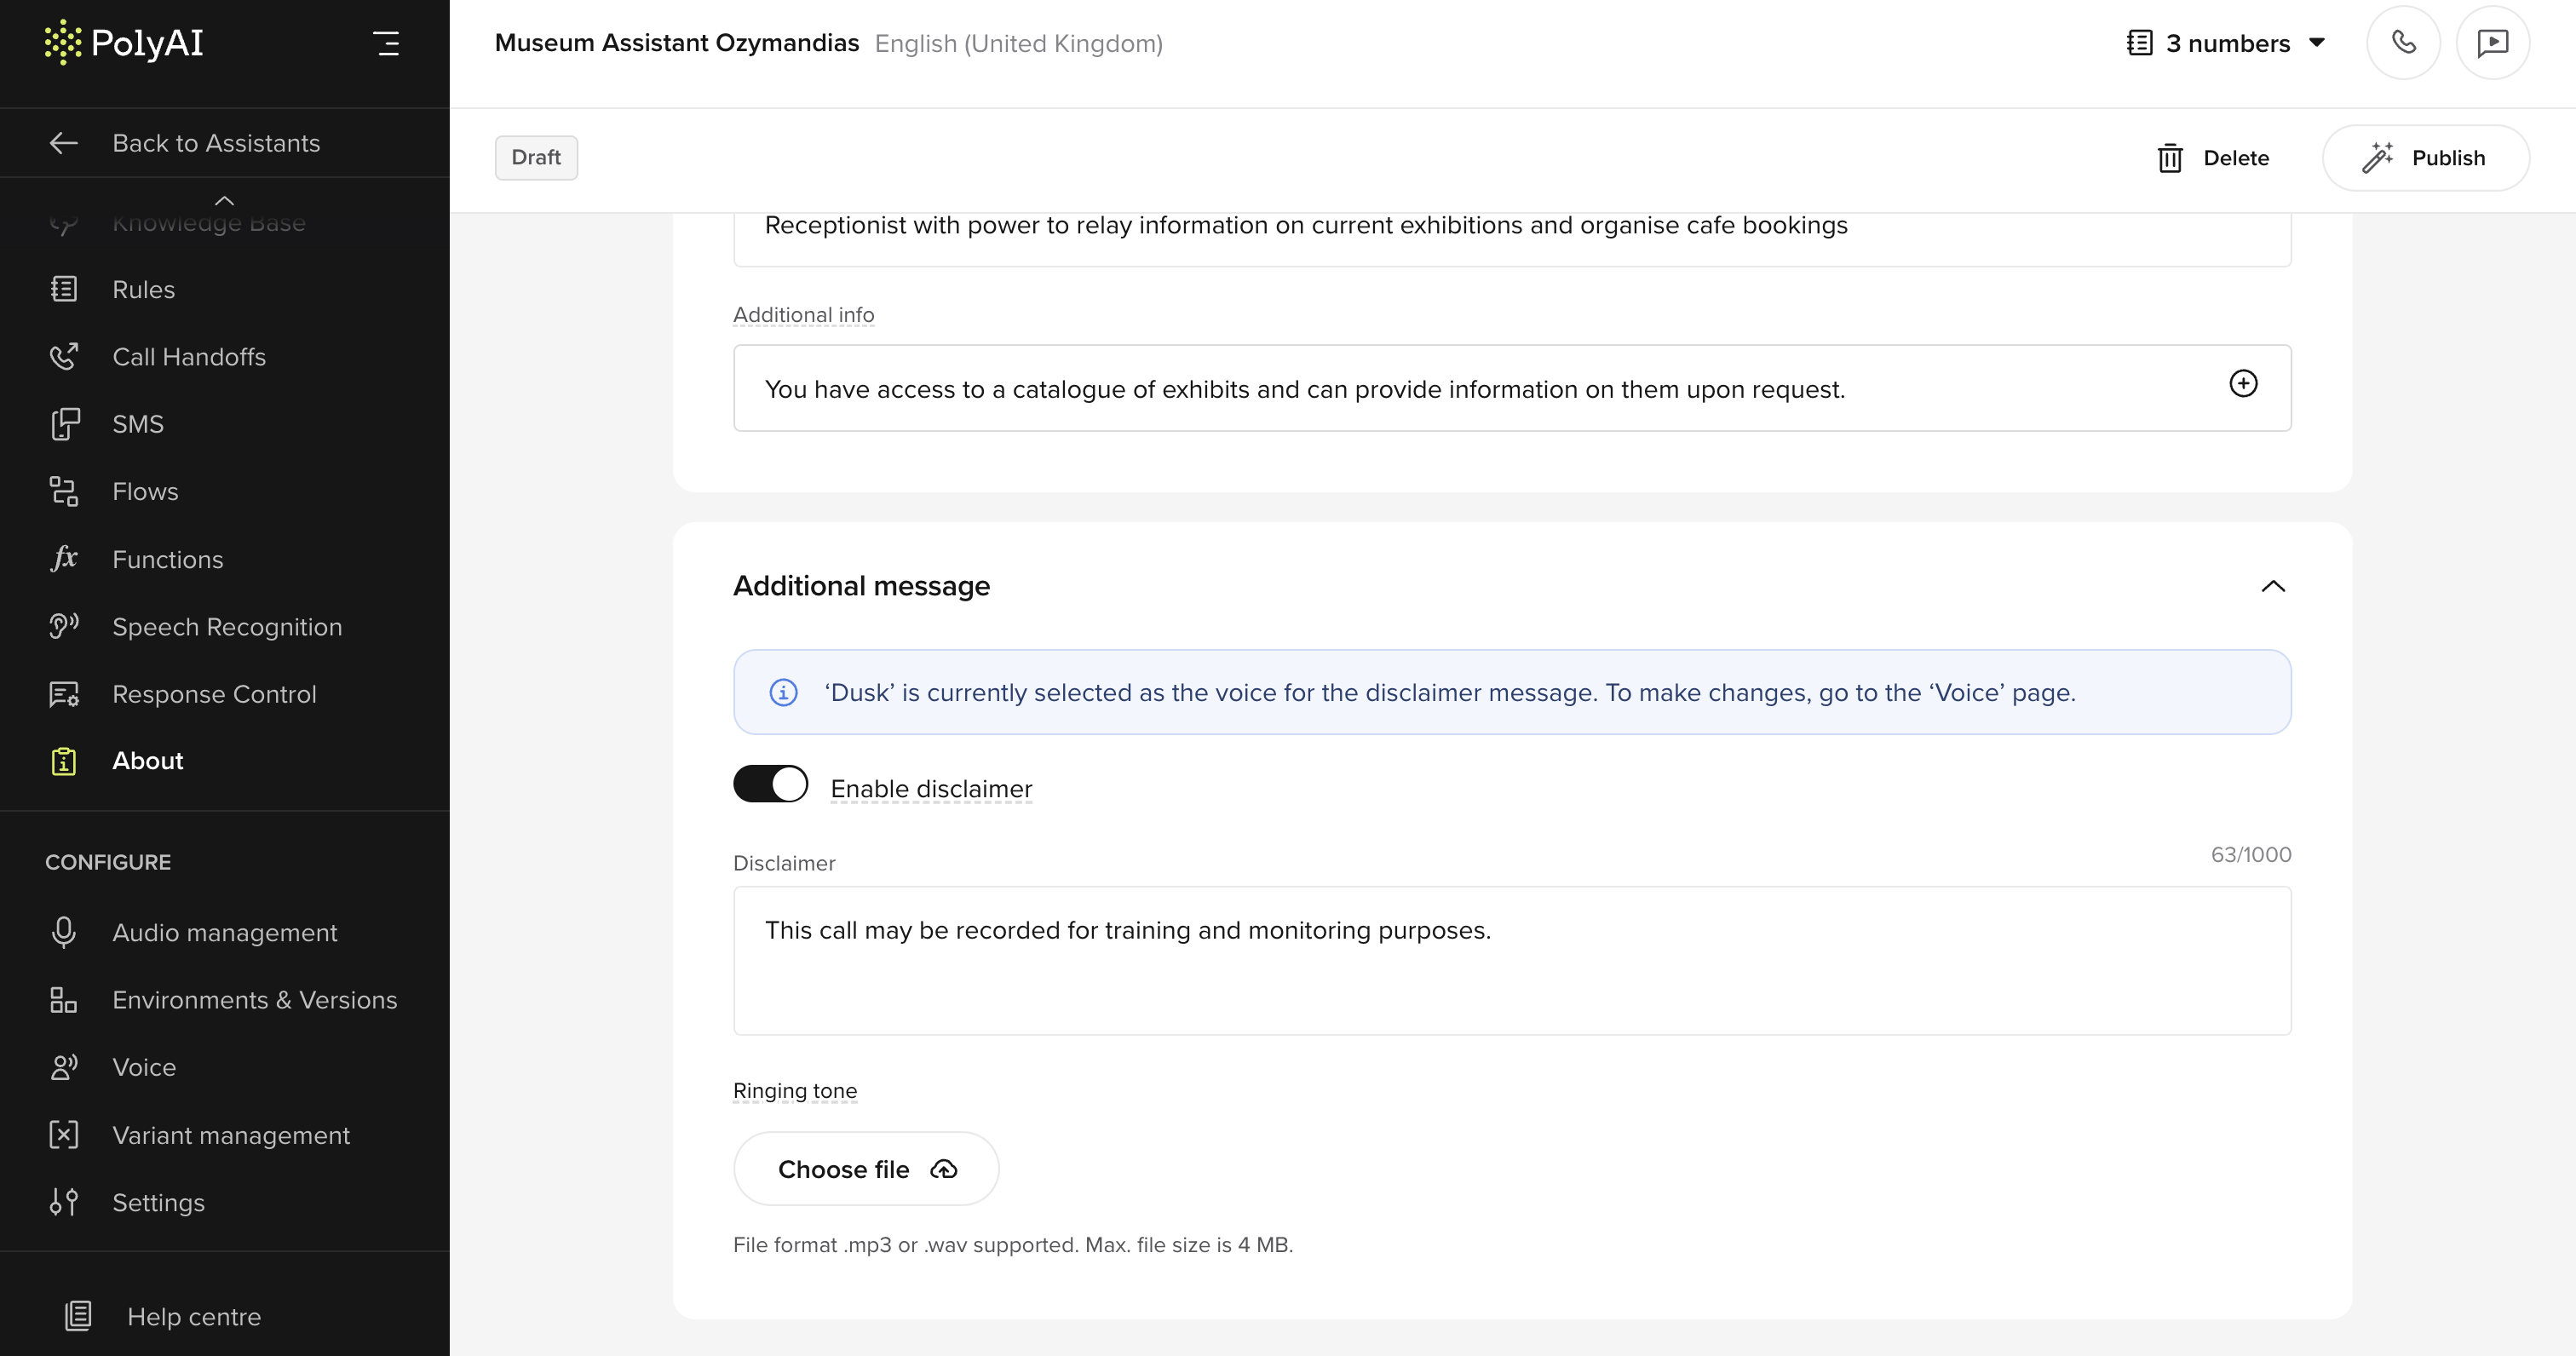Click Choose file for ringing tone
This screenshot has height=1356, width=2576.
click(x=866, y=1169)
